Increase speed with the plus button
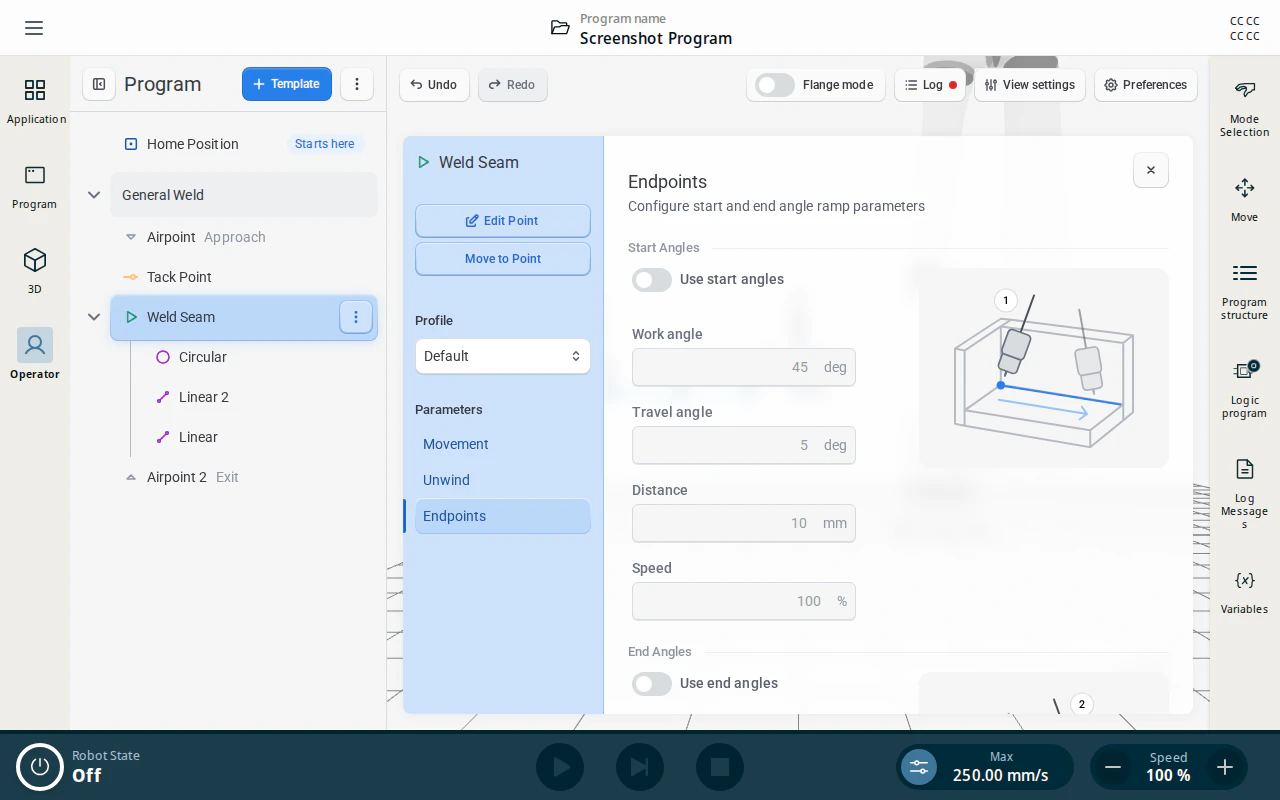 pyautogui.click(x=1225, y=767)
